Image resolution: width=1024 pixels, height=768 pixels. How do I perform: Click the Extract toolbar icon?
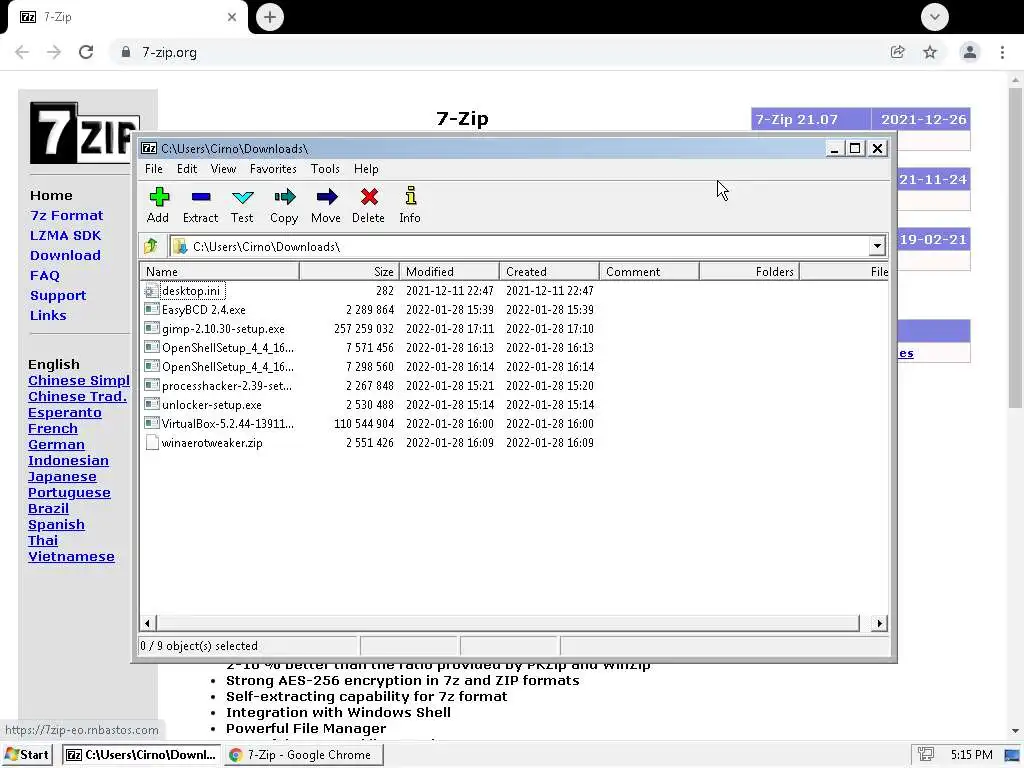[200, 197]
